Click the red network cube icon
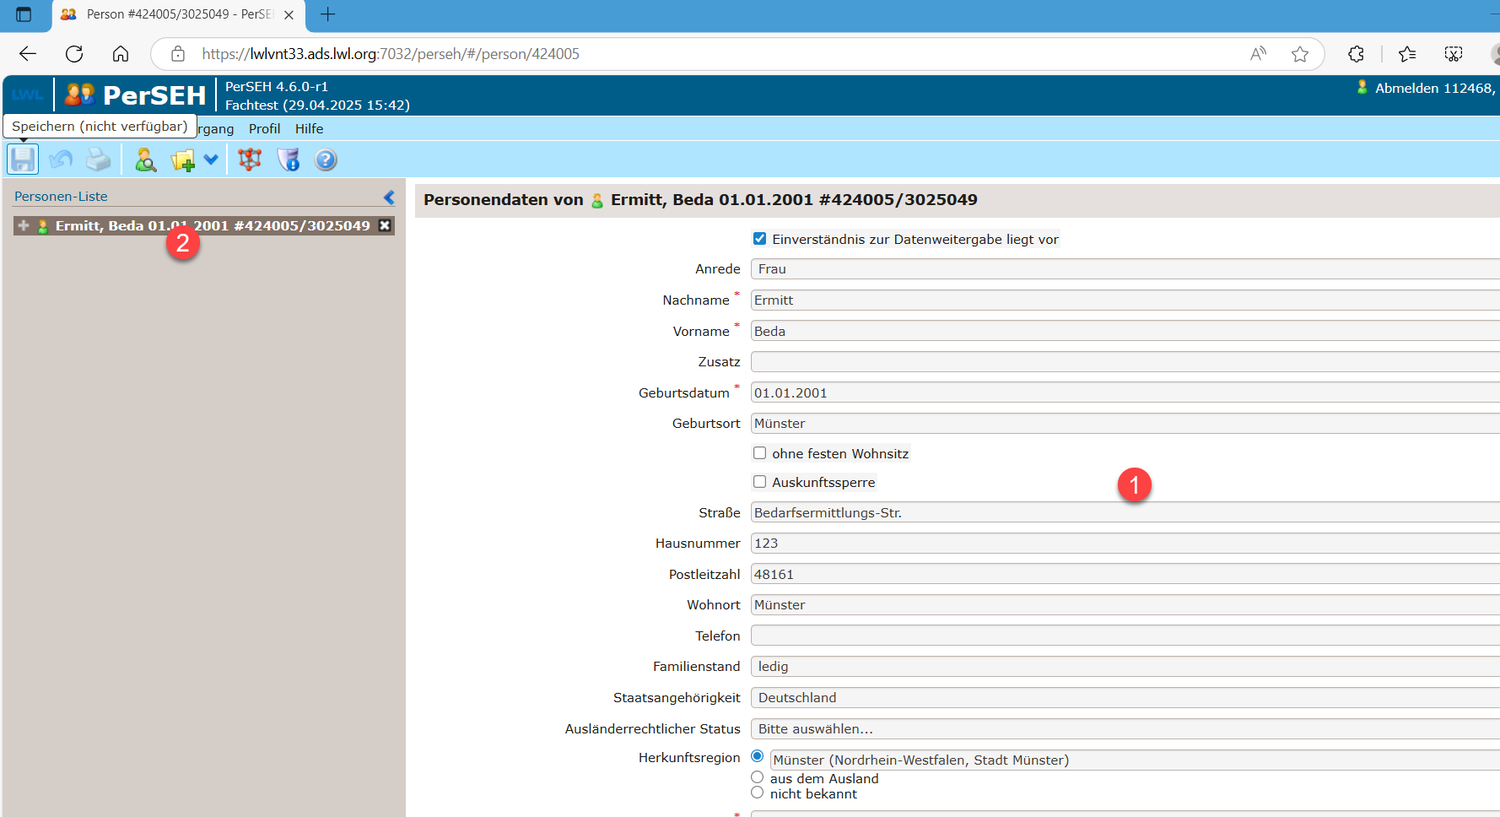 click(x=250, y=159)
